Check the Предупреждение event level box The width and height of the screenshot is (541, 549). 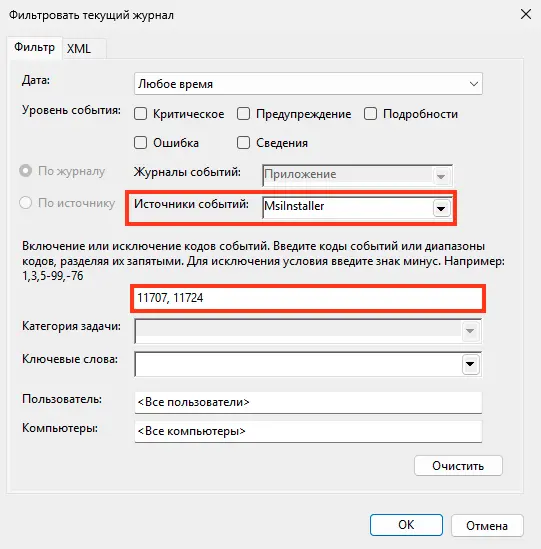[243, 114]
